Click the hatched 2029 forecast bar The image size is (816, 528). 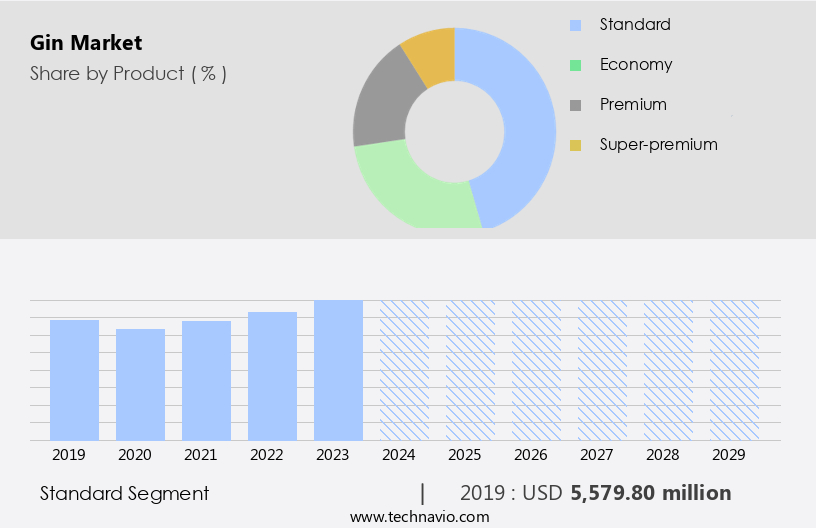coord(734,370)
